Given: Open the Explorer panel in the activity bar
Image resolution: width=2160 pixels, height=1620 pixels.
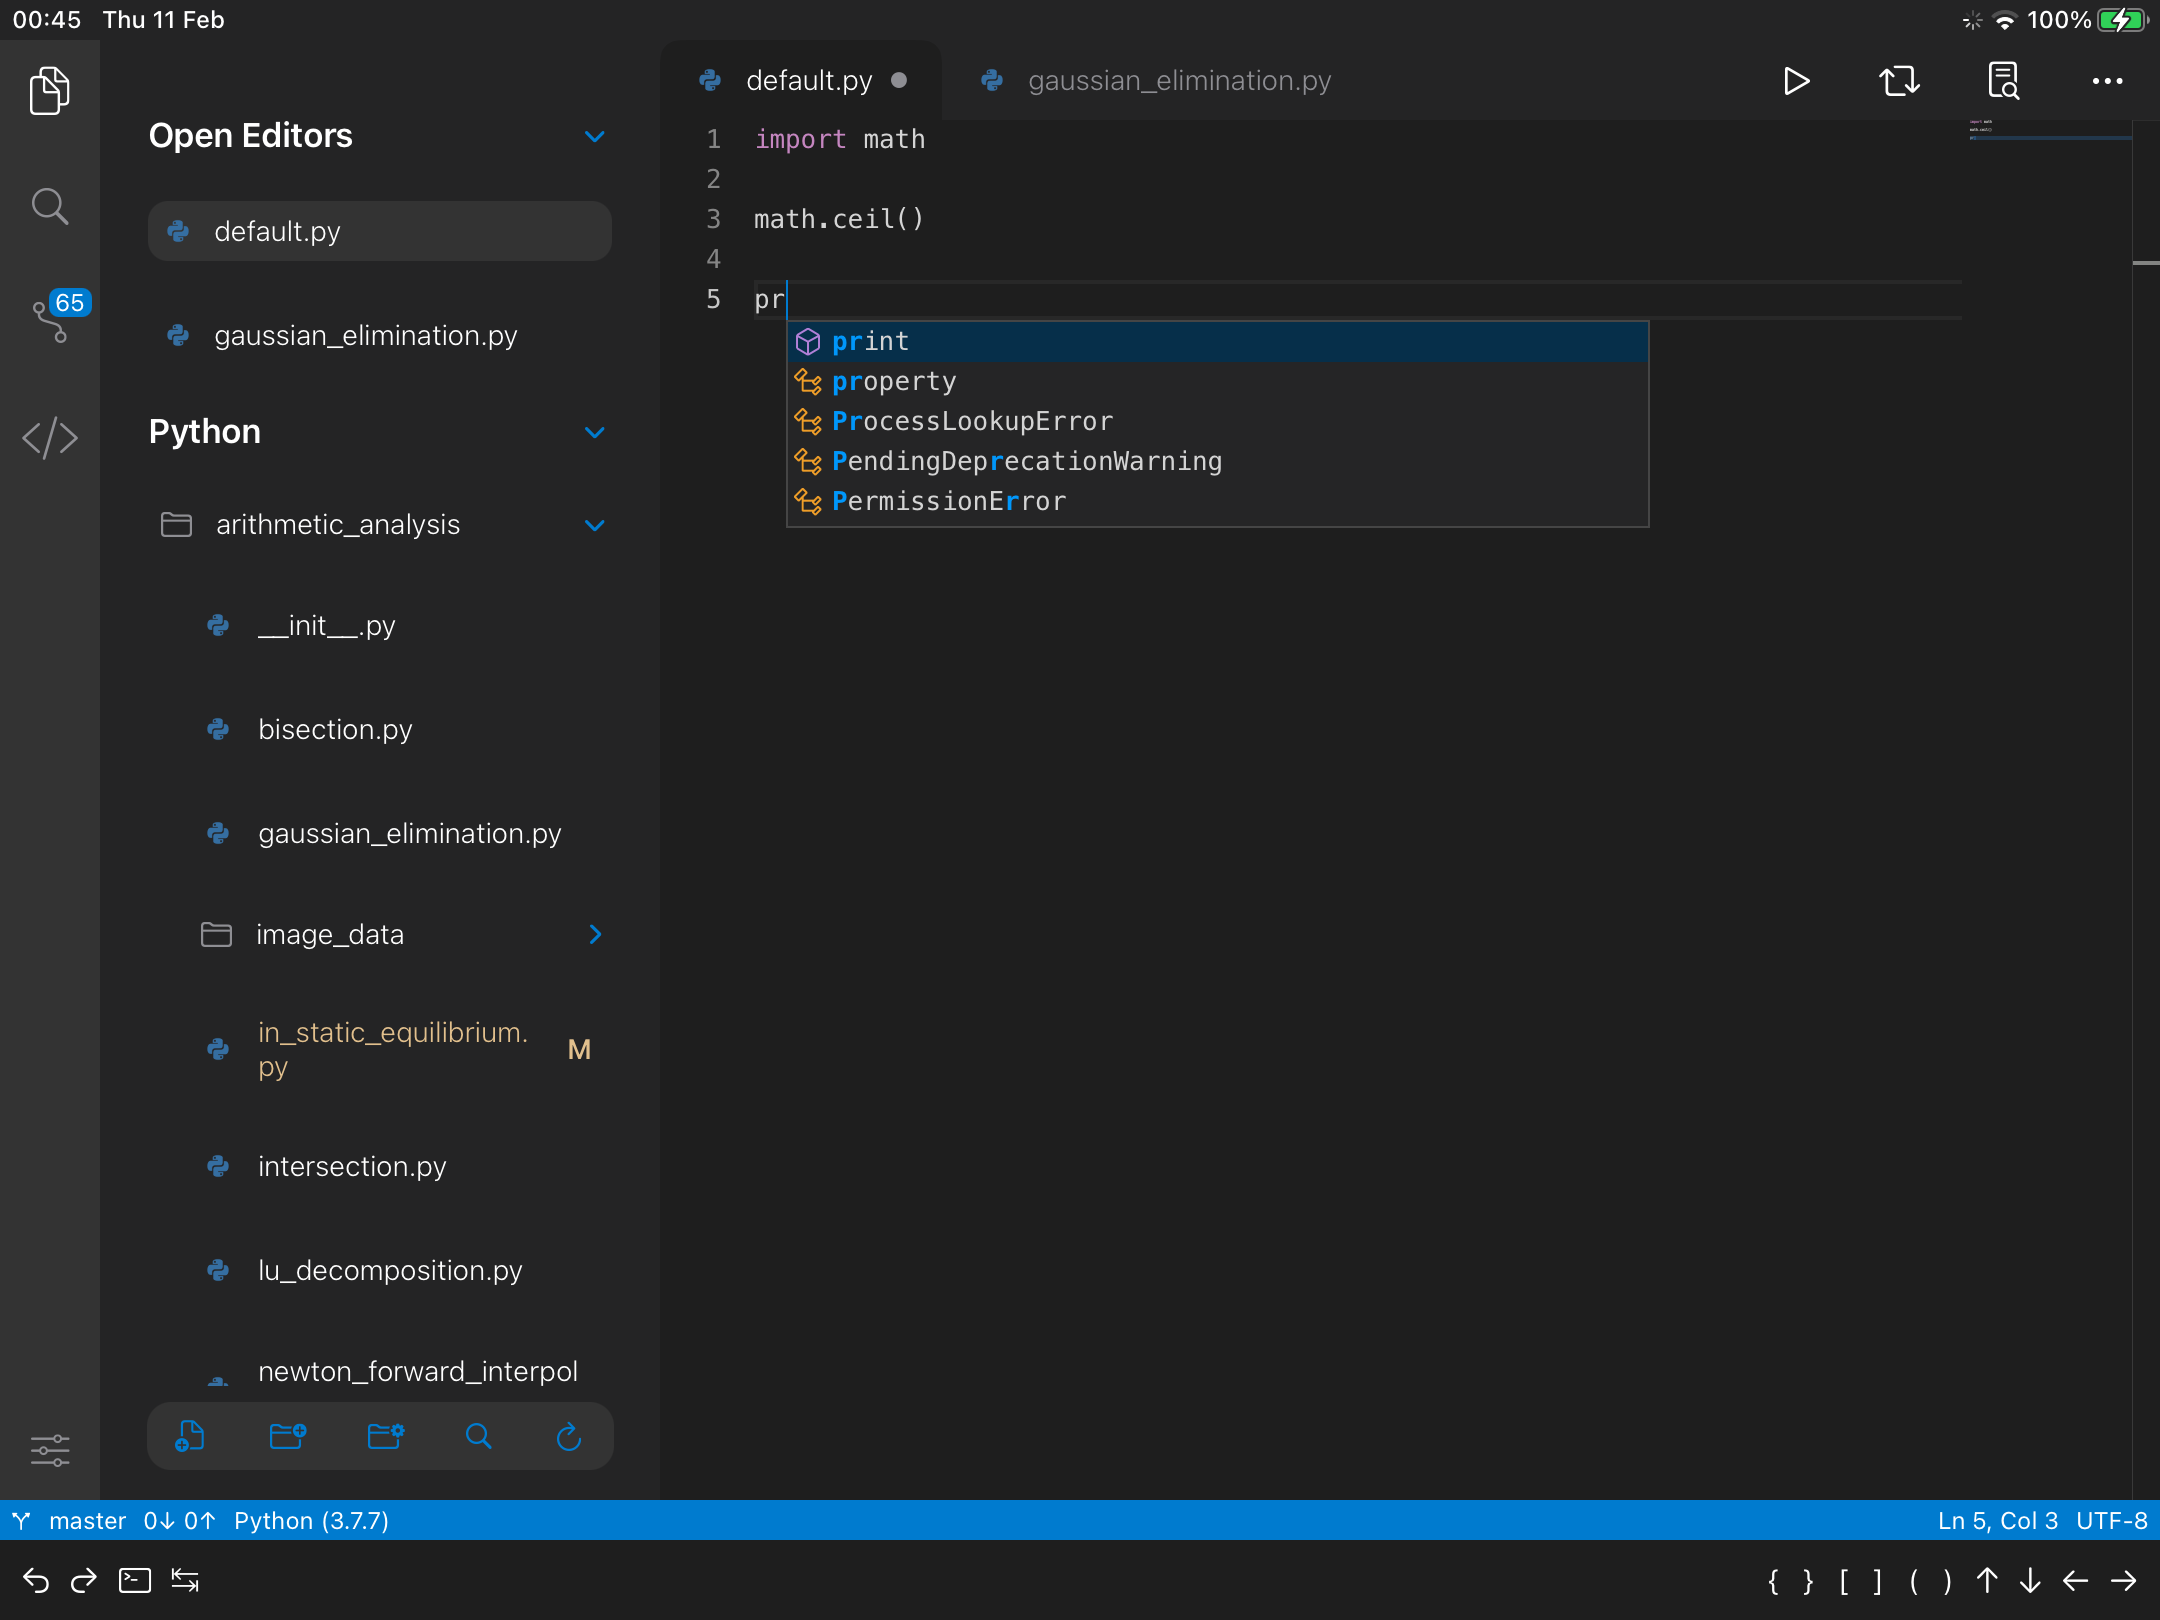Looking at the screenshot, I should (49, 90).
